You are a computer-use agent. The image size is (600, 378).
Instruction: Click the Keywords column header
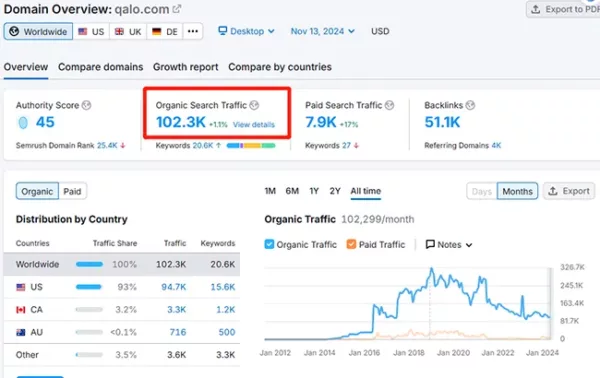(x=218, y=243)
